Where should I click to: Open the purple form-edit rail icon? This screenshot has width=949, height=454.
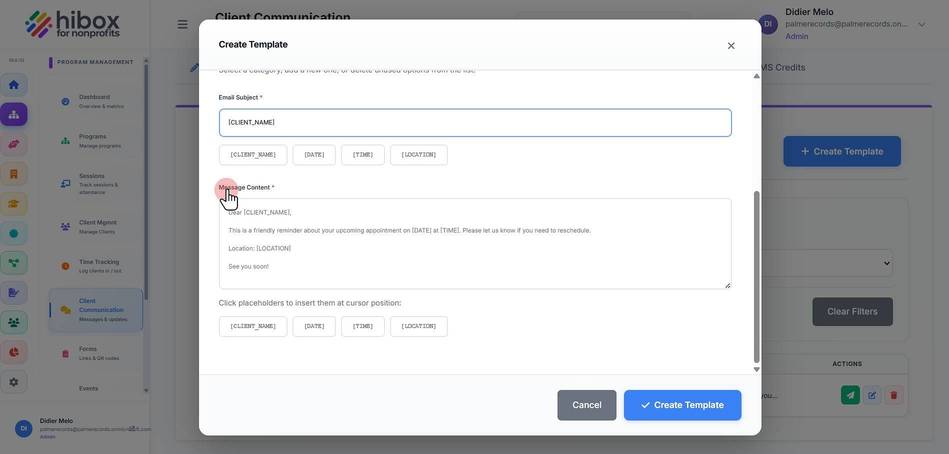[x=13, y=293]
